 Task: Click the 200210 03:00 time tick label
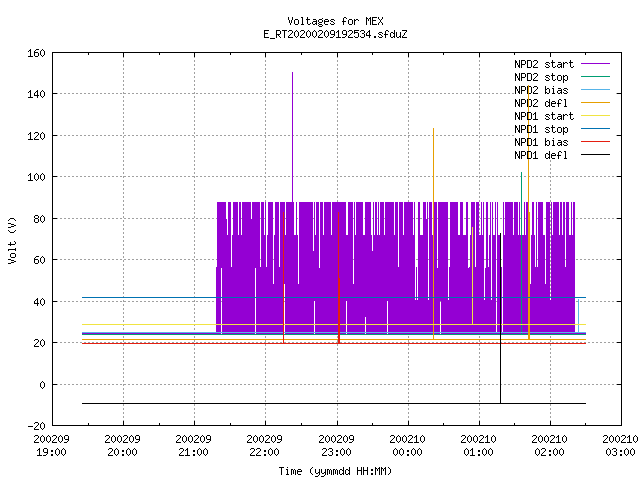click(x=620, y=446)
